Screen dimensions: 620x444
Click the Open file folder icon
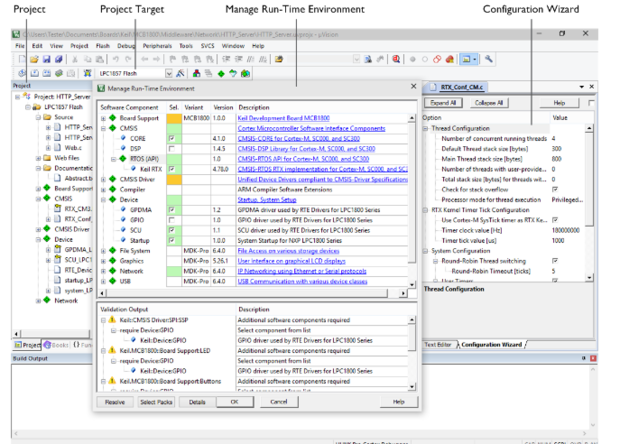(x=34, y=59)
